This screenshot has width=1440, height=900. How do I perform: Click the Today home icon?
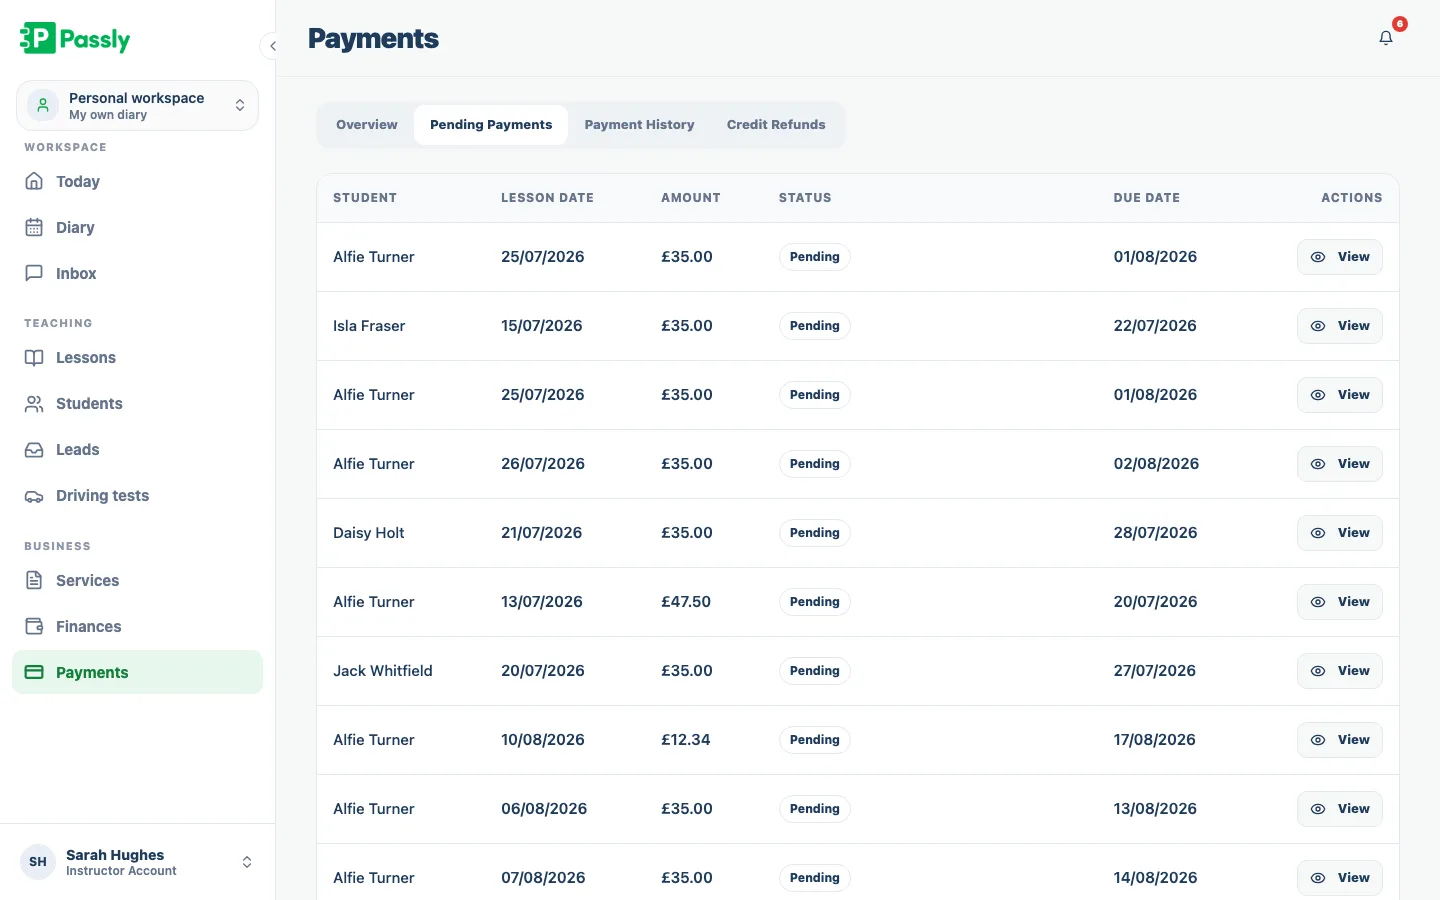(34, 181)
